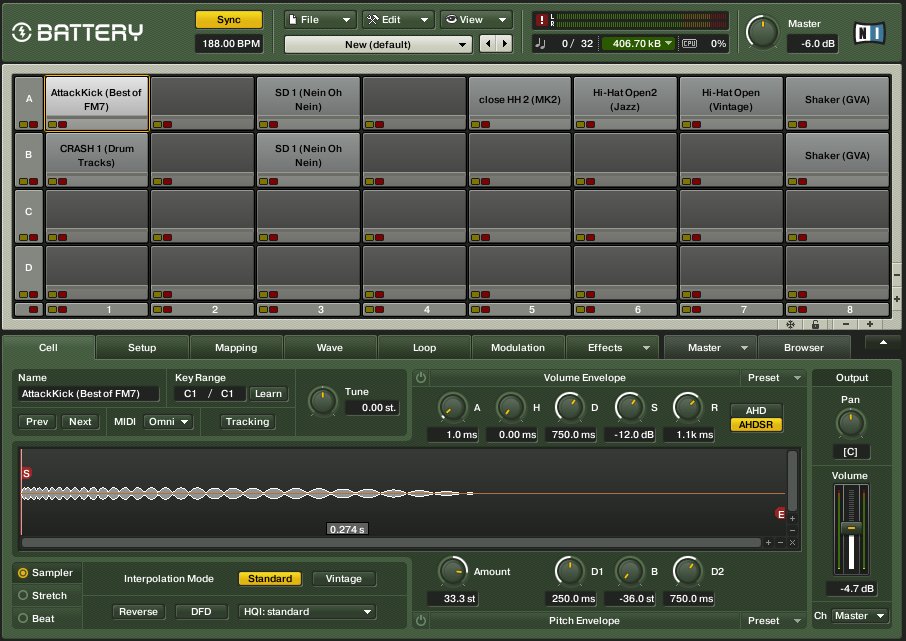Screen dimensions: 906x641
Task: Switch to the Loop tab
Action: (424, 348)
